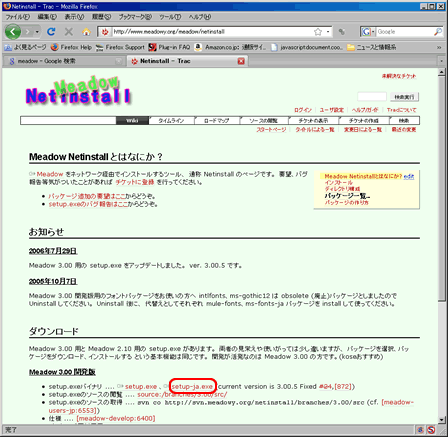The image size is (448, 437).
Task: Open the ヘルプ/ガイド link
Action: click(x=365, y=110)
